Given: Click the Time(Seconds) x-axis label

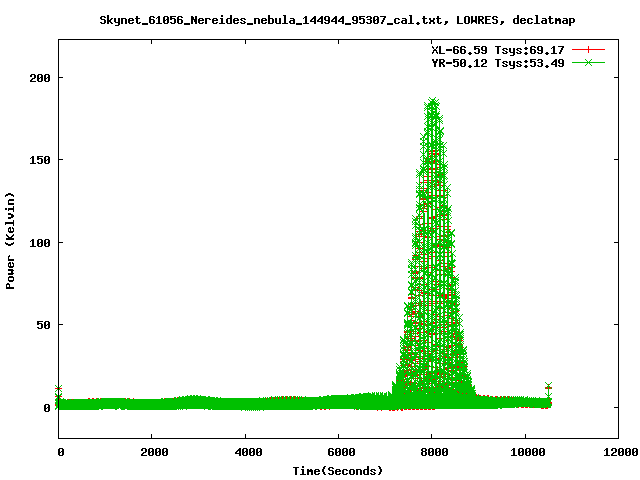Looking at the screenshot, I should (337, 470).
